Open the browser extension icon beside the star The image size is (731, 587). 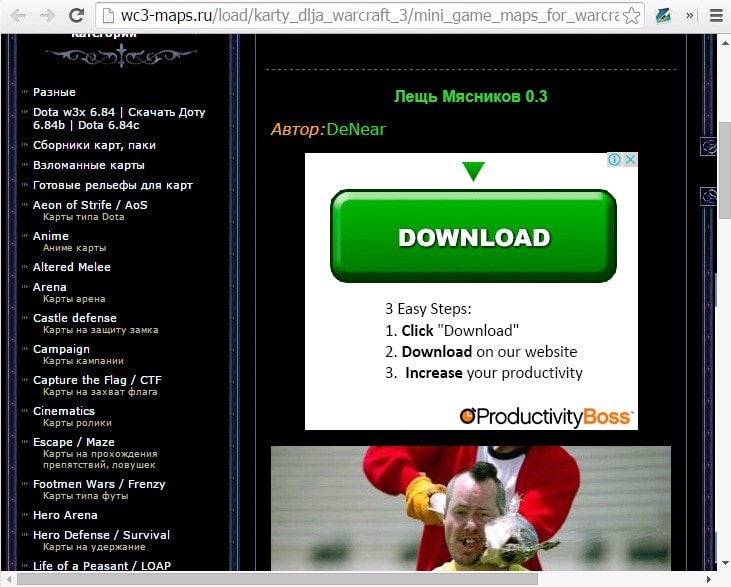click(662, 16)
